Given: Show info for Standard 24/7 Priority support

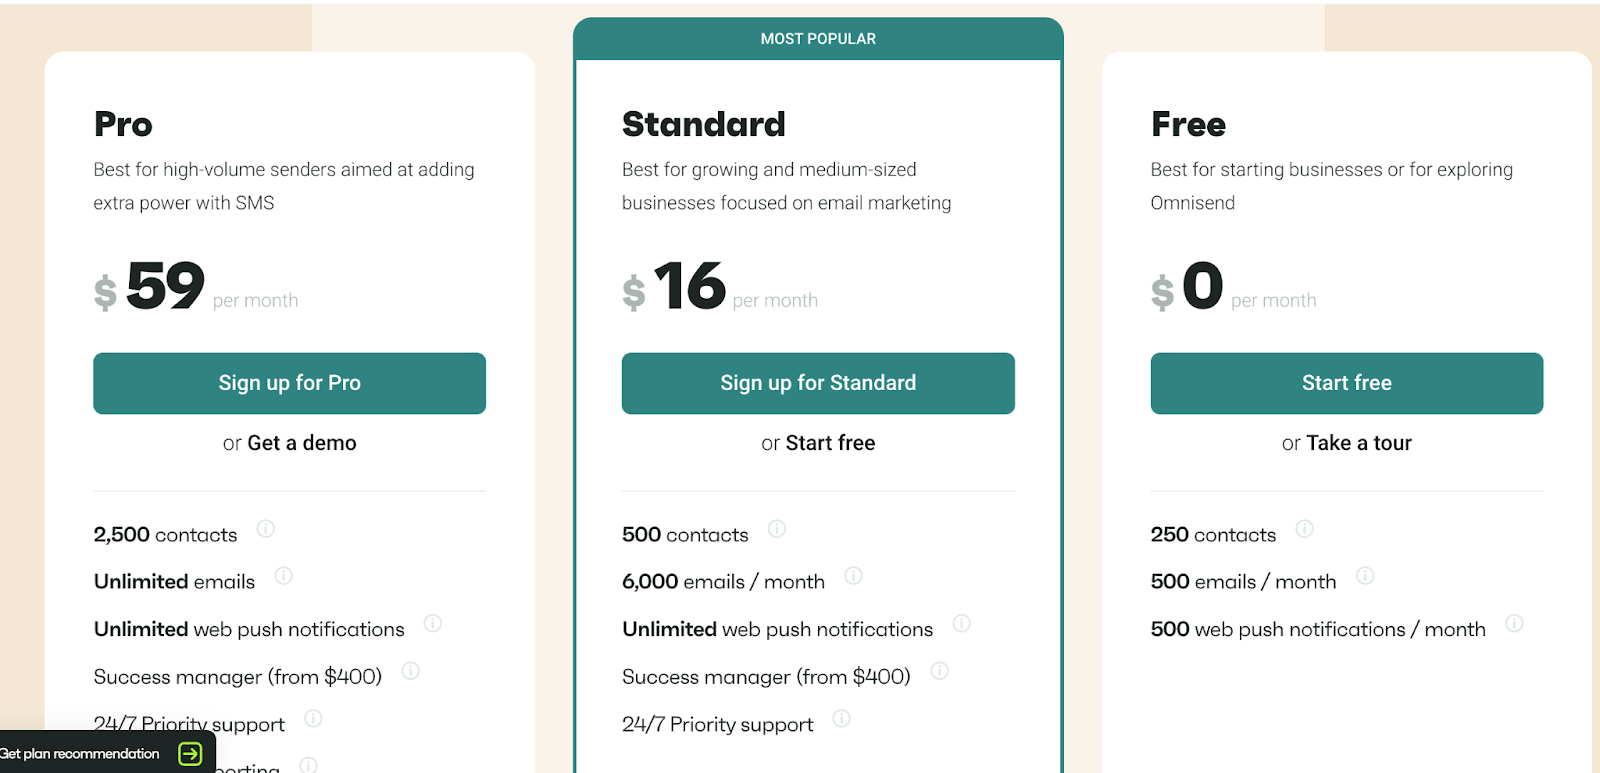Looking at the screenshot, I should point(841,719).
